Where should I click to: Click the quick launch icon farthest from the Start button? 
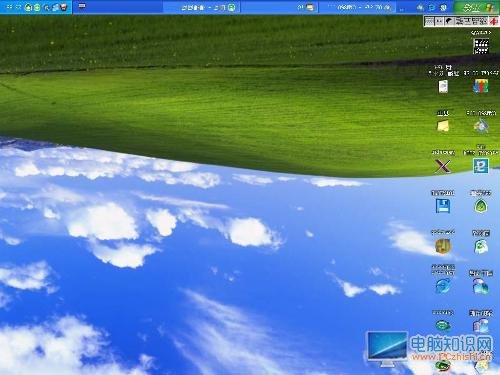point(420,7)
